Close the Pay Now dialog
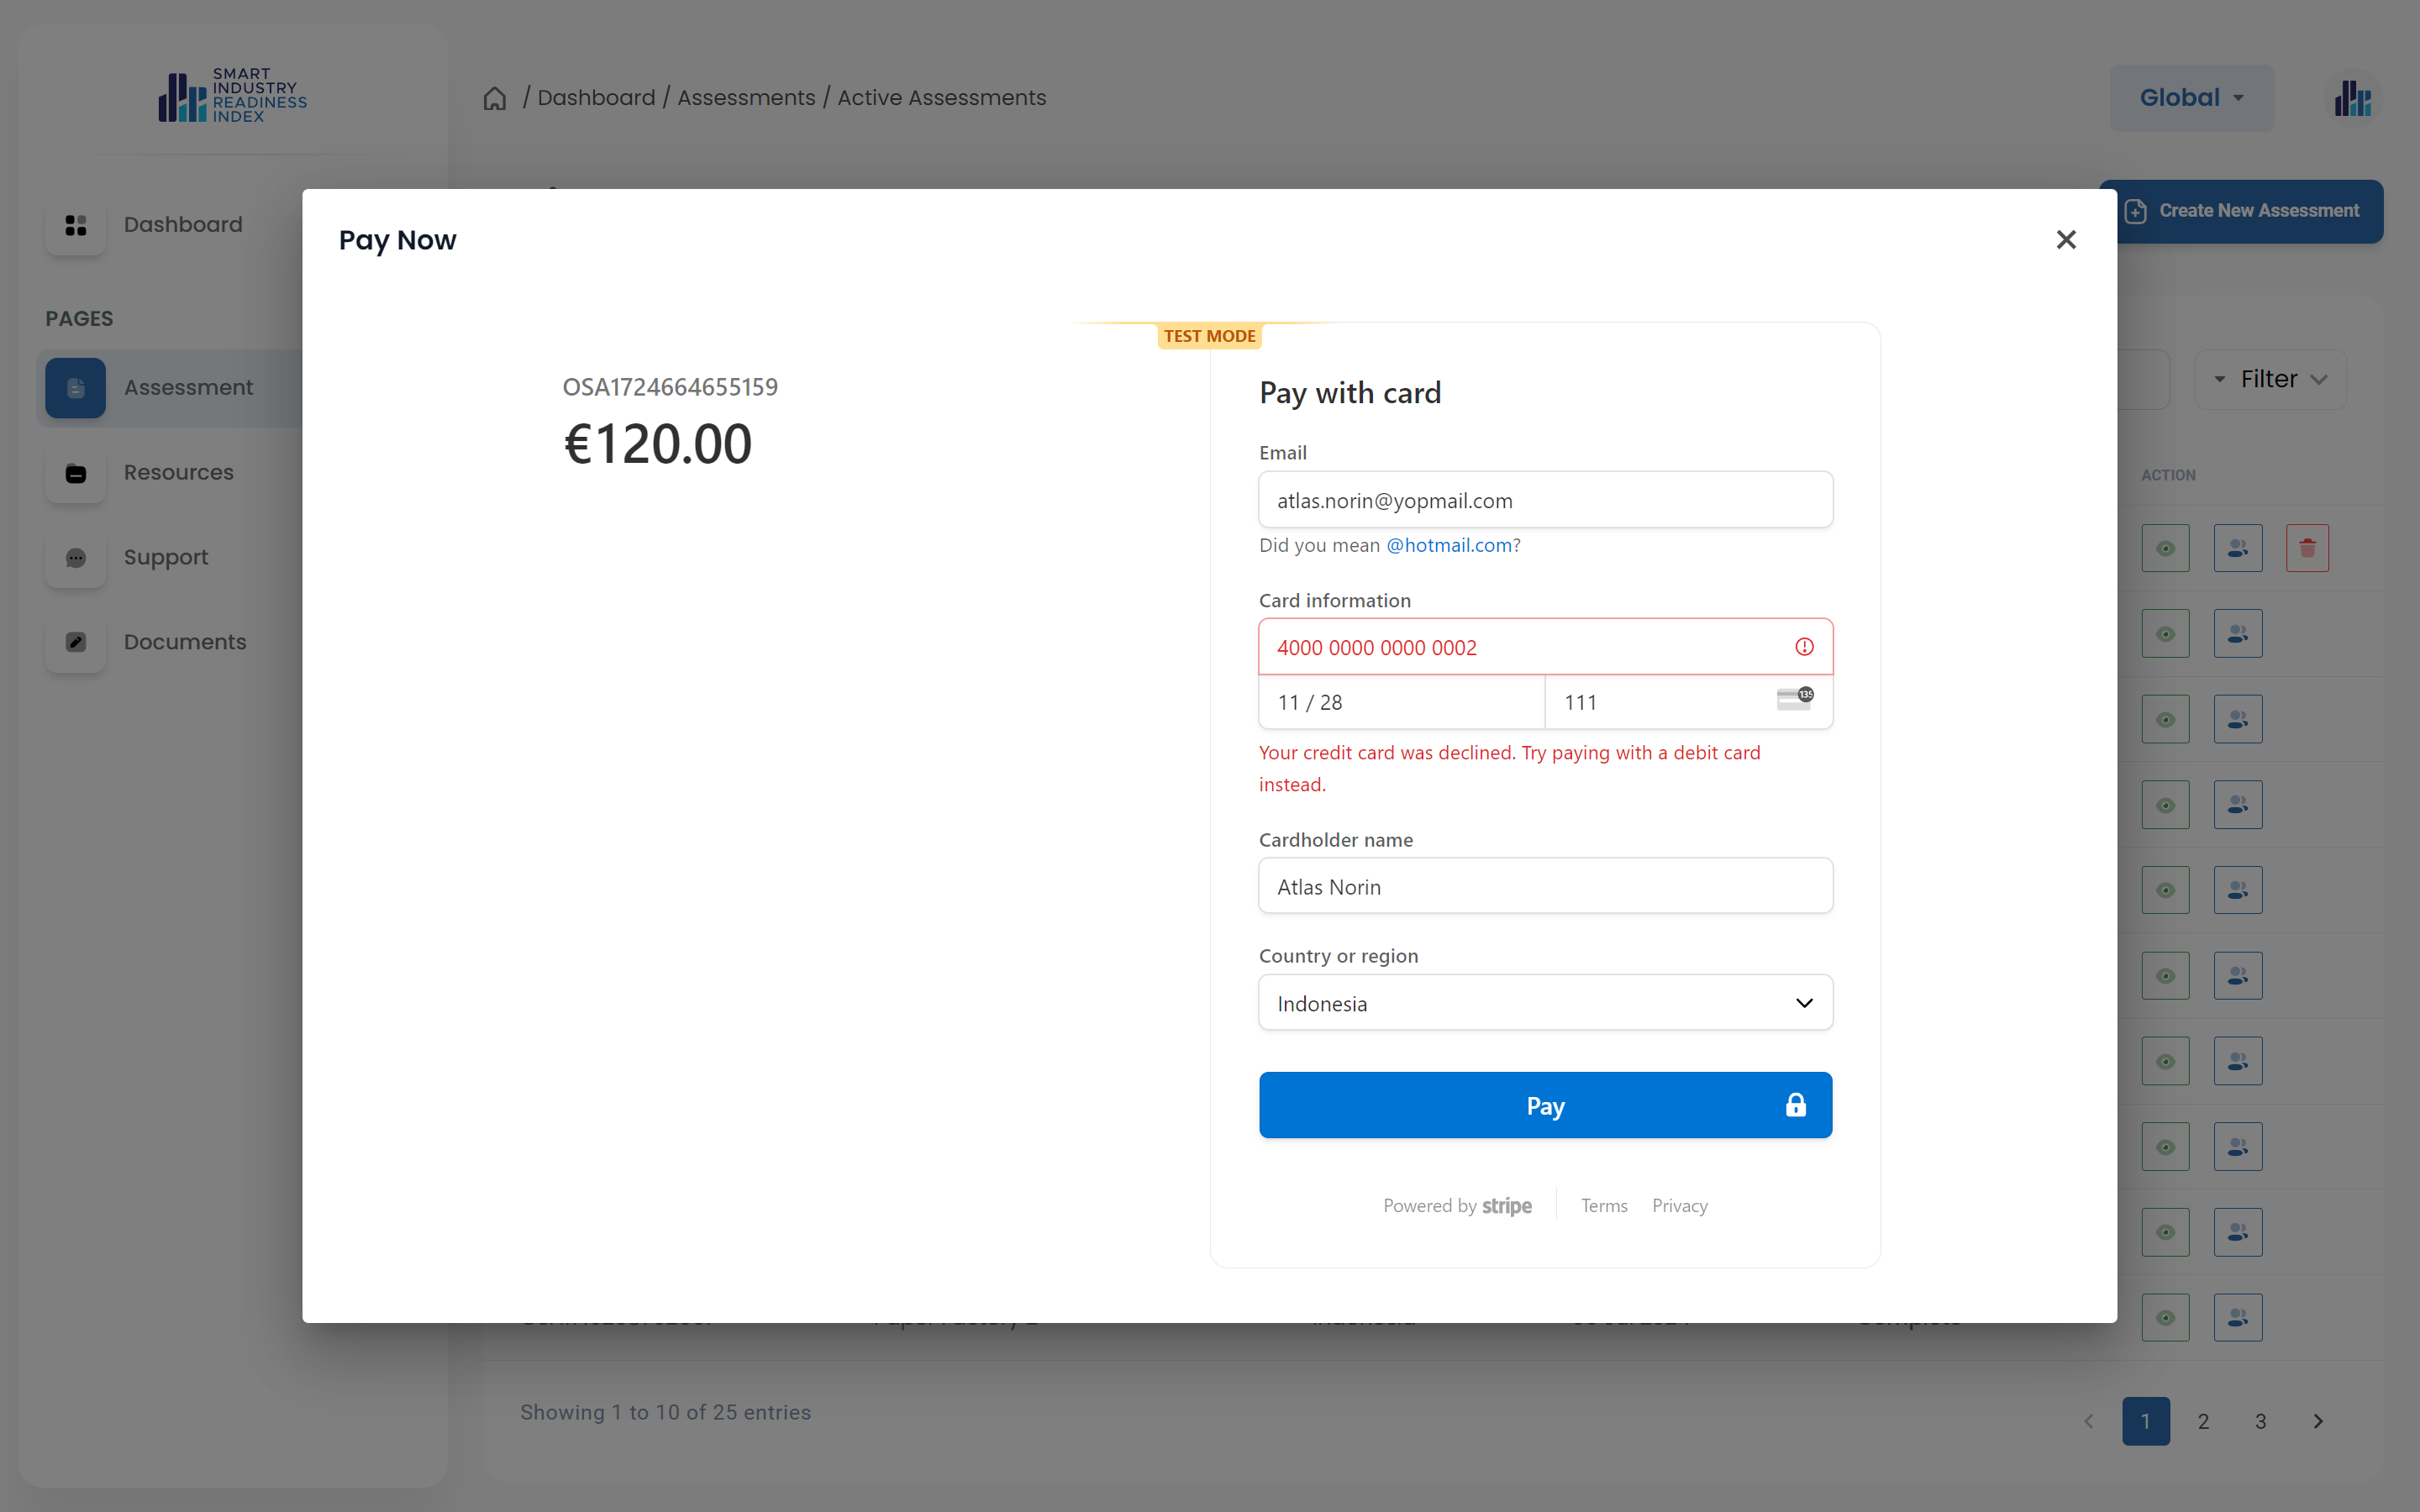 tap(2066, 240)
